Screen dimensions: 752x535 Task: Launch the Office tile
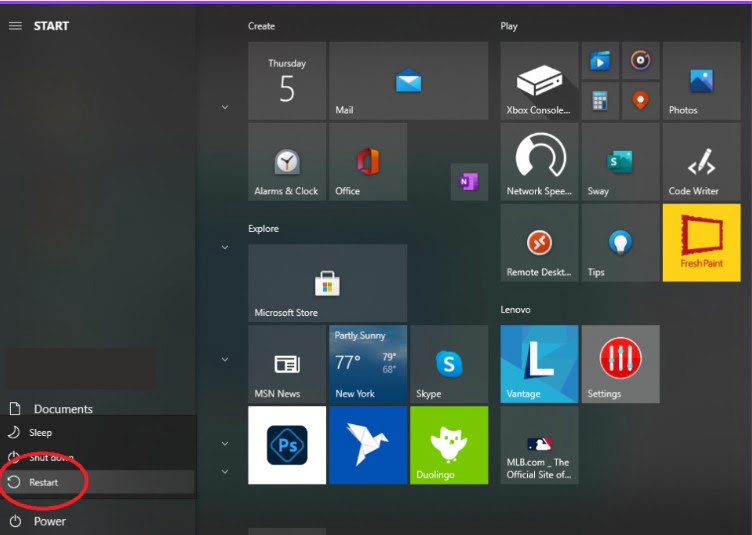click(368, 162)
